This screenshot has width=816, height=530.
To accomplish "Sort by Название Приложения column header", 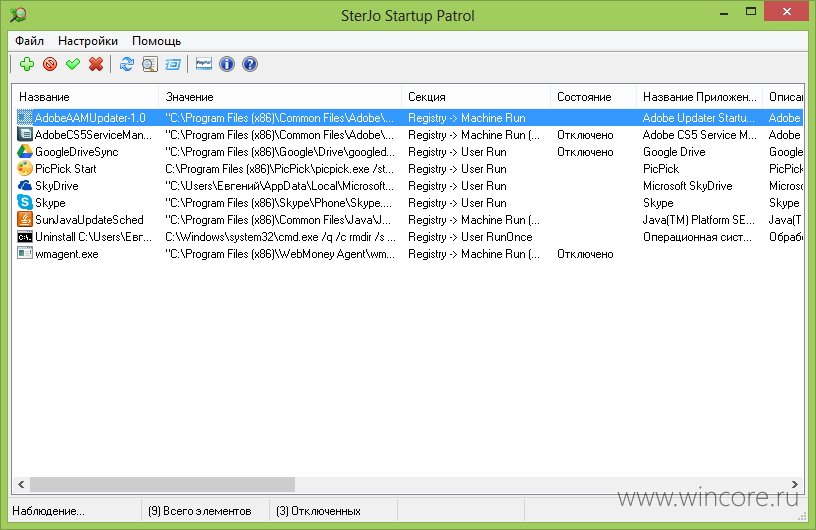I will coord(699,97).
